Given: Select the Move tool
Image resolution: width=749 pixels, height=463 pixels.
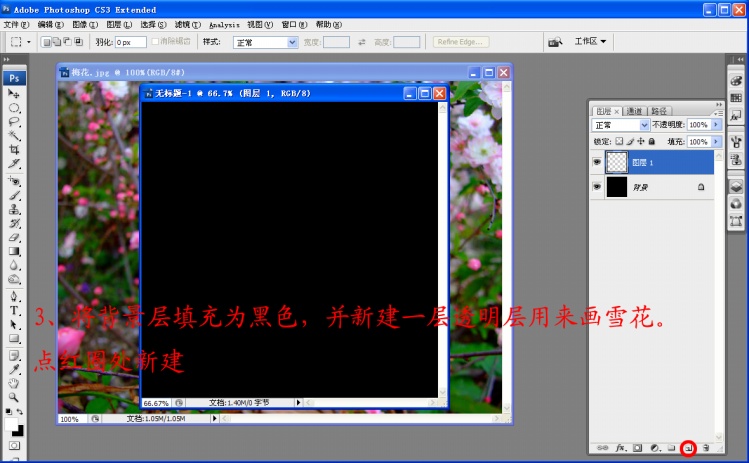Looking at the screenshot, I should coord(14,94).
